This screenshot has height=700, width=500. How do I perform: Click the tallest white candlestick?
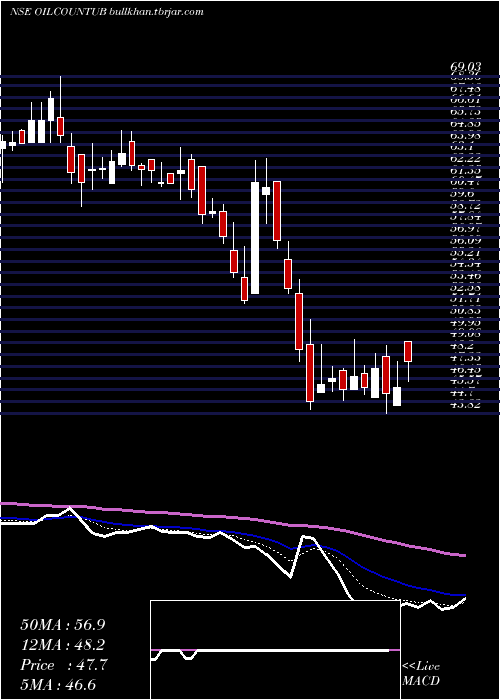tap(255, 238)
